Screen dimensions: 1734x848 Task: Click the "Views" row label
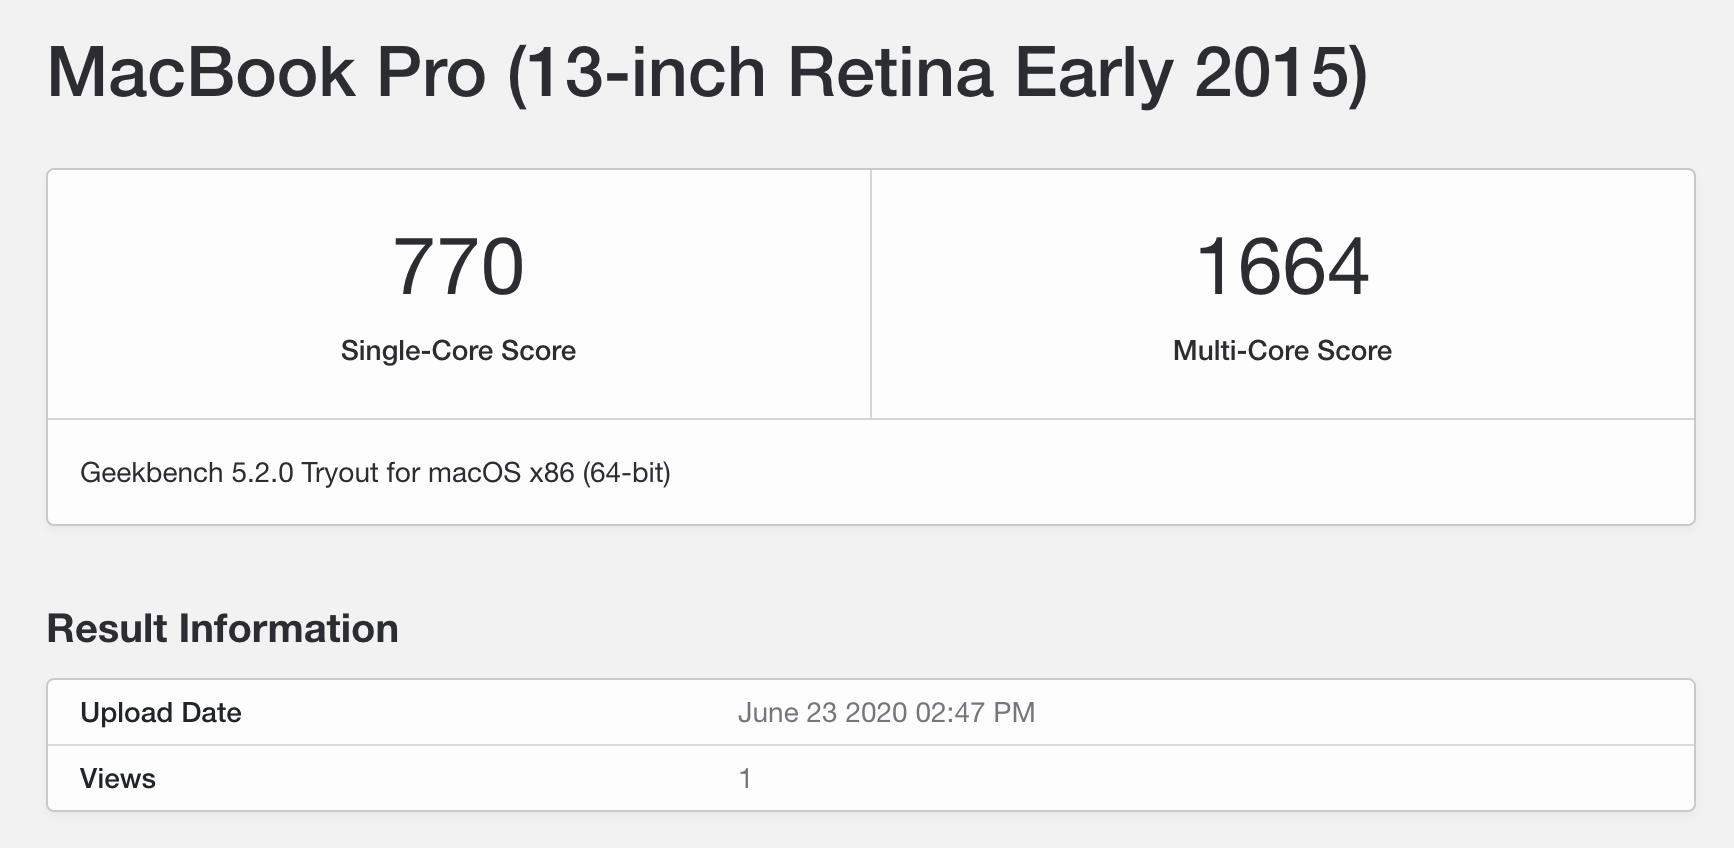(x=117, y=779)
